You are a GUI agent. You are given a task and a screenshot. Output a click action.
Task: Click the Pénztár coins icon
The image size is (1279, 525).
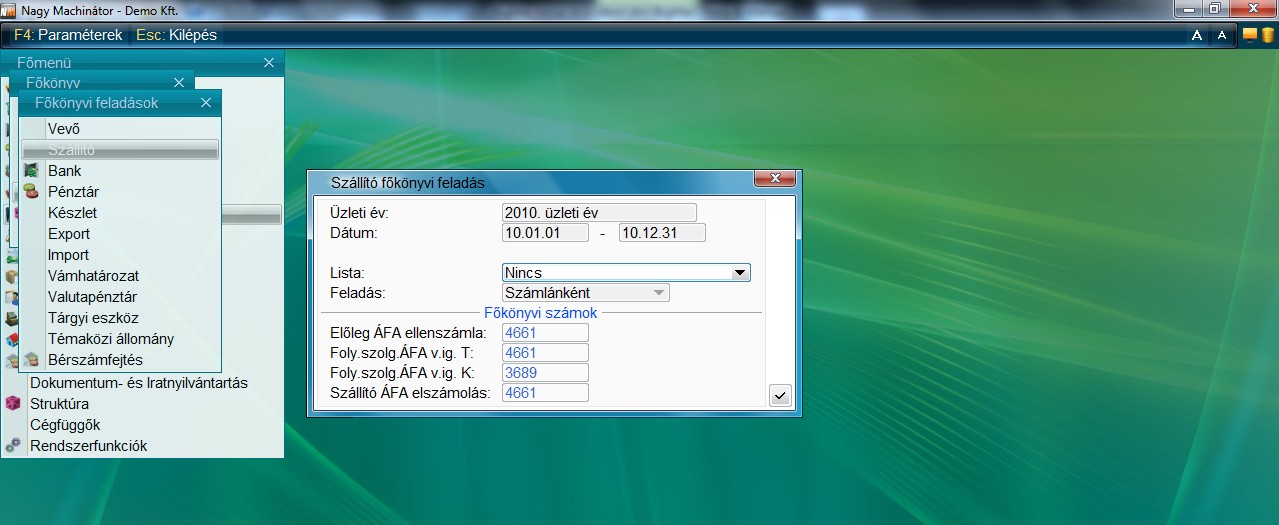32,192
